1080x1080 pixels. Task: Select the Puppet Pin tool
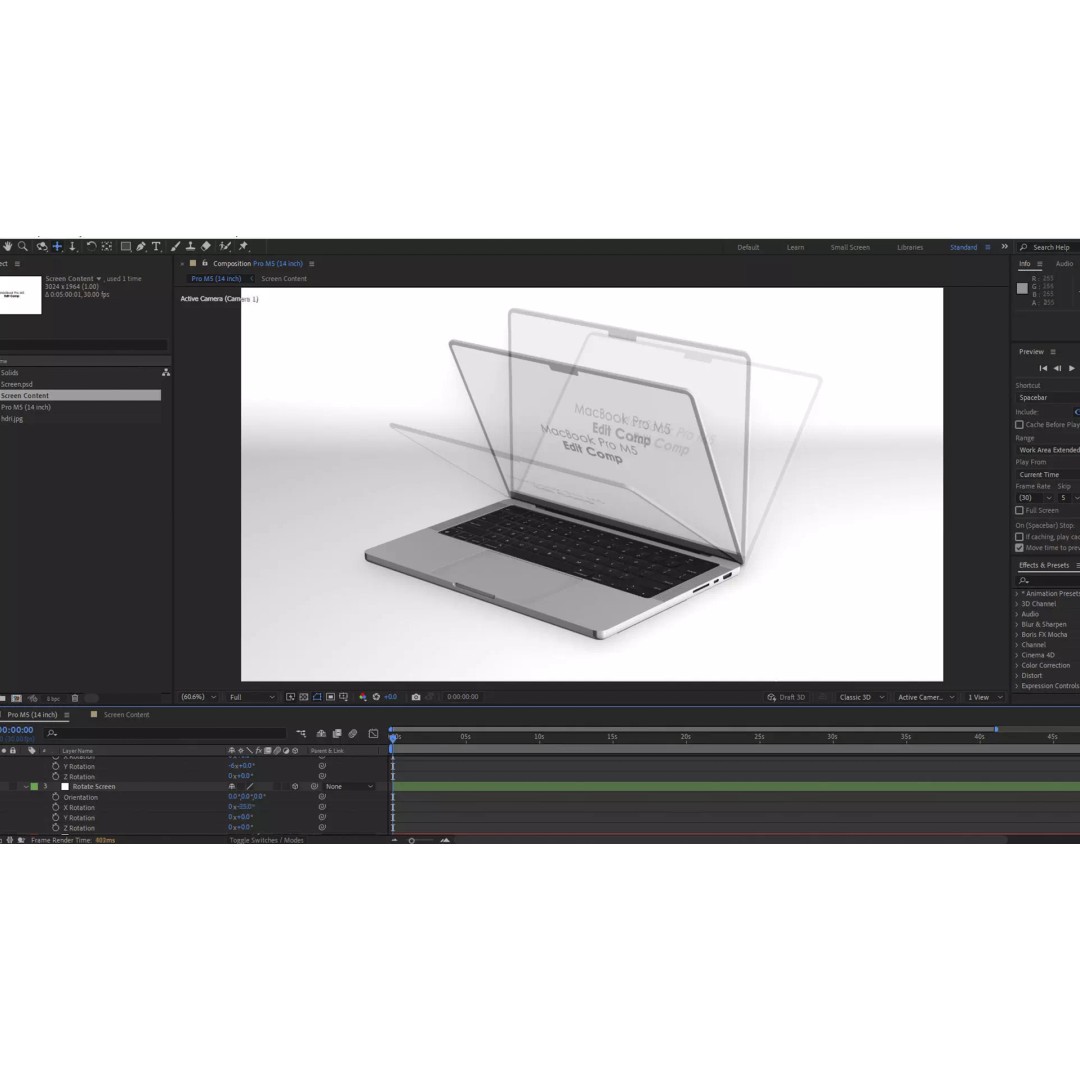[243, 247]
